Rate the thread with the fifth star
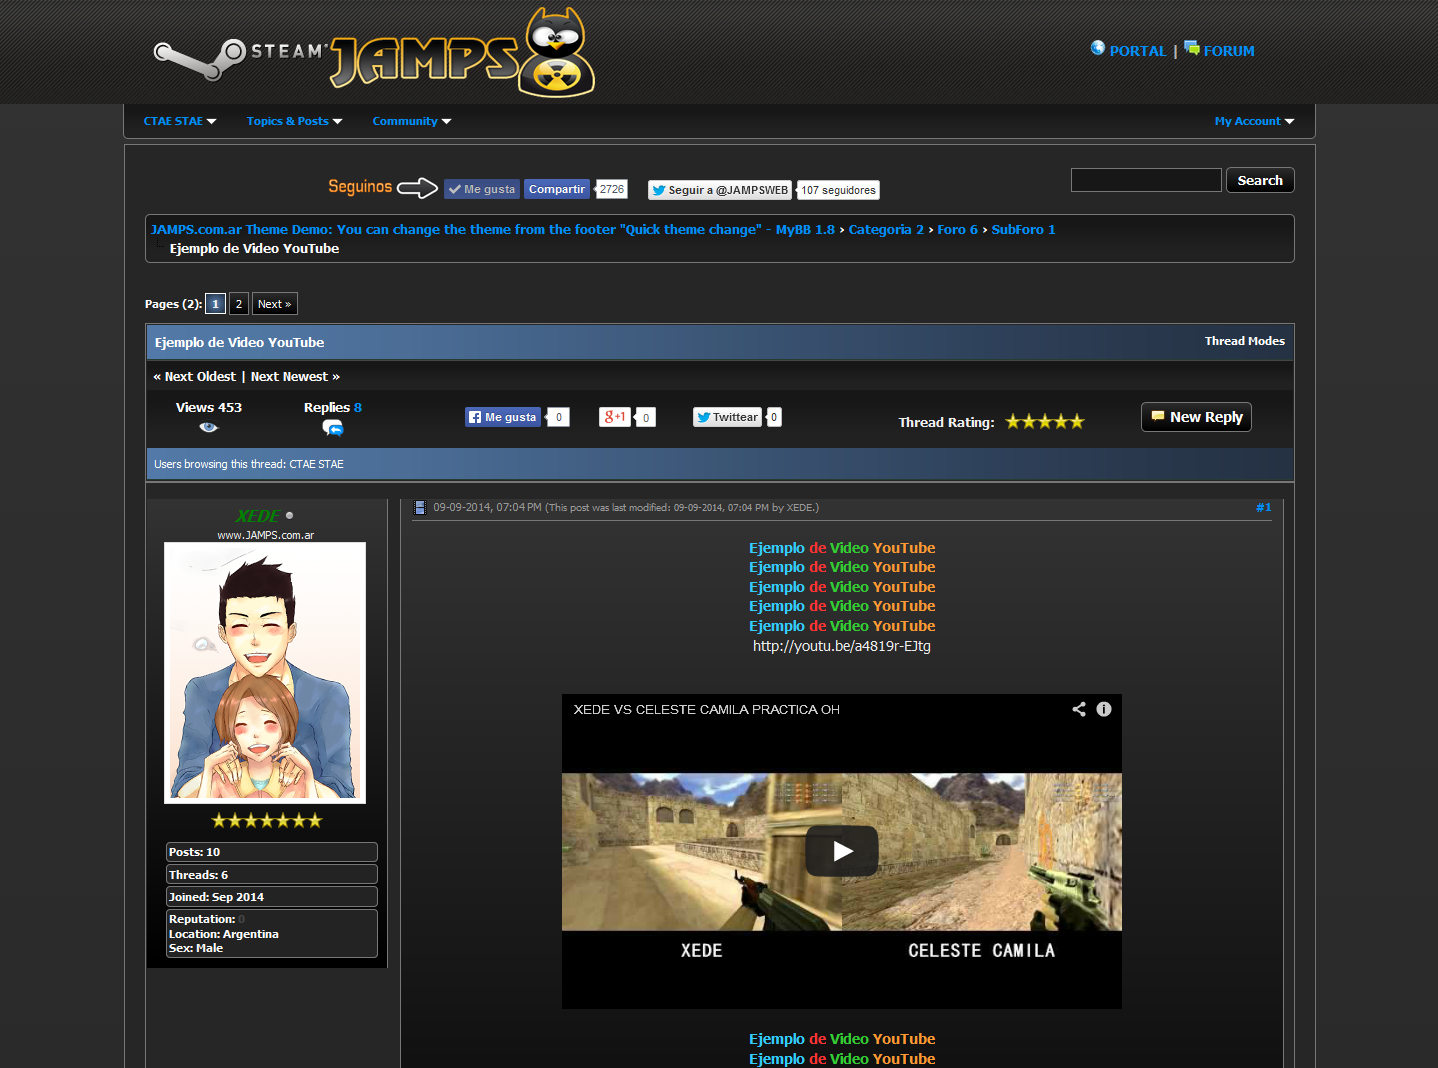This screenshot has width=1438, height=1068. pos(1077,422)
